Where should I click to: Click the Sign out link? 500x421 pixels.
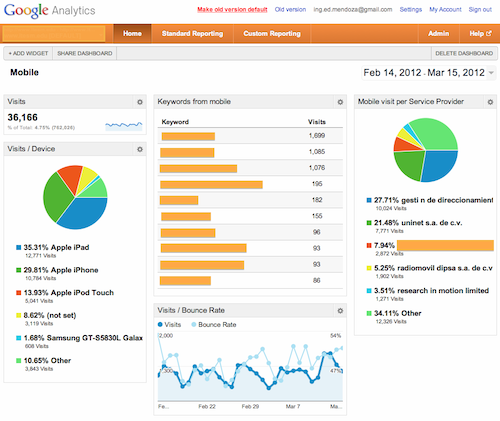coord(480,10)
